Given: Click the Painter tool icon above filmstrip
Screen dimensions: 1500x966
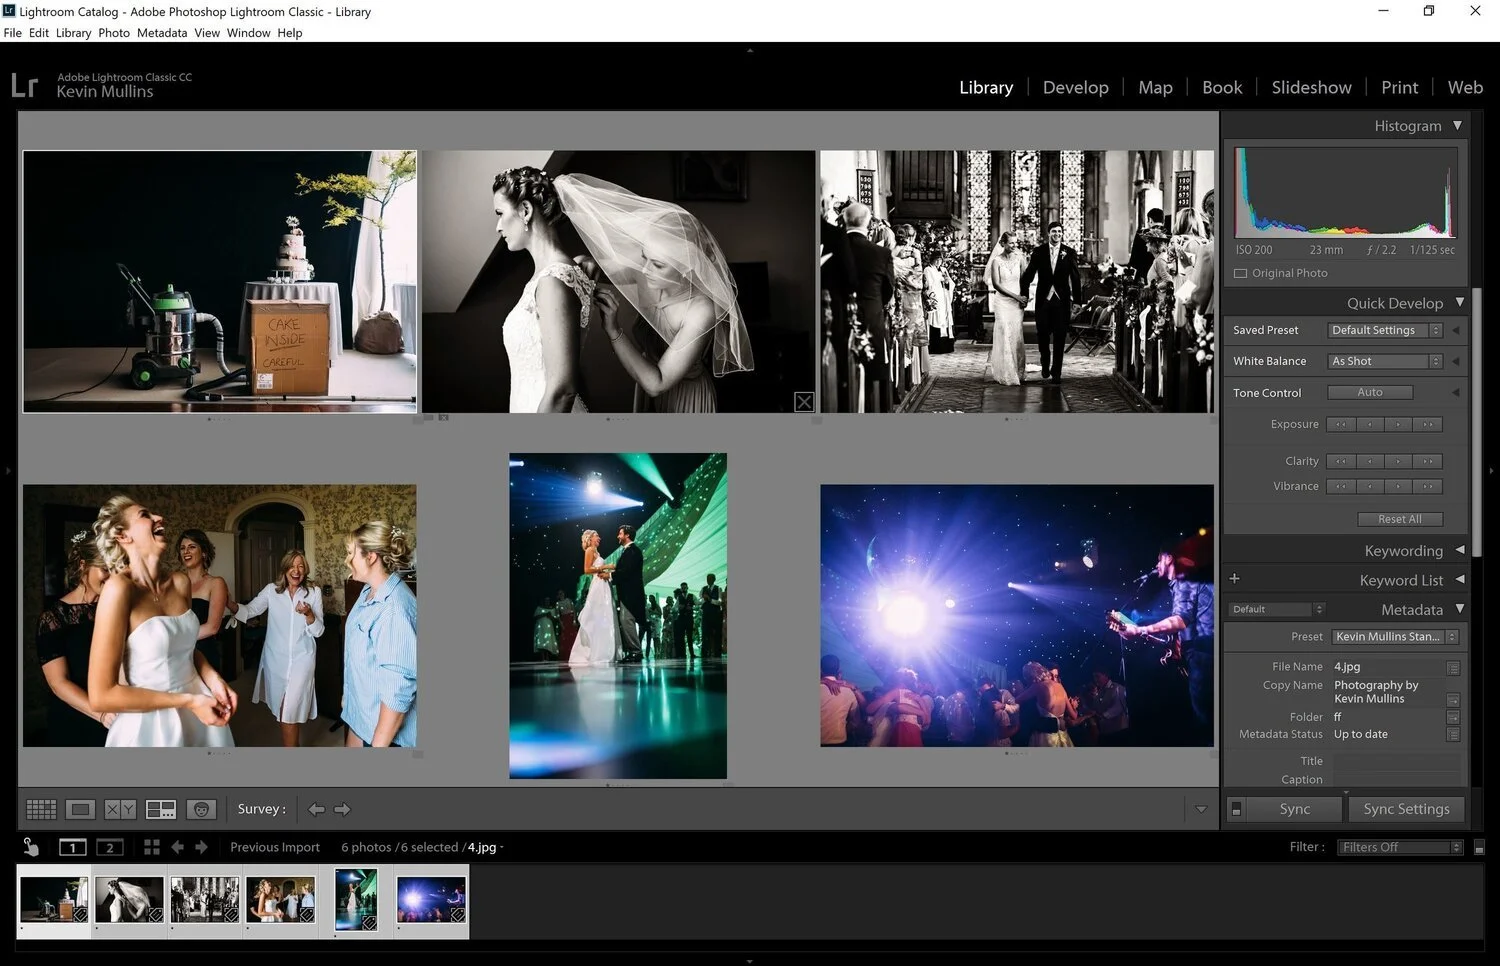Looking at the screenshot, I should (x=31, y=846).
